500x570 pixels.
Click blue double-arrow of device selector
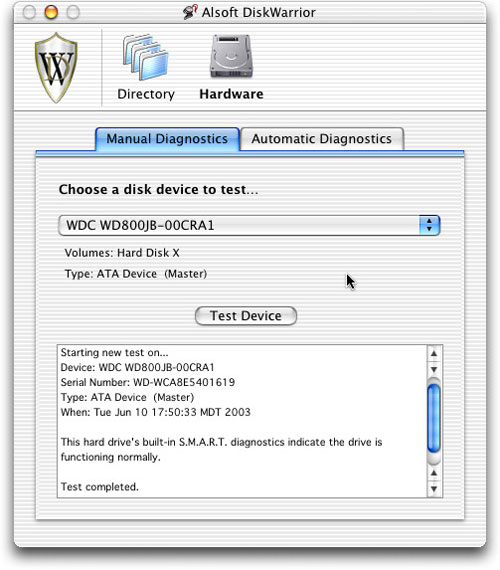(429, 225)
